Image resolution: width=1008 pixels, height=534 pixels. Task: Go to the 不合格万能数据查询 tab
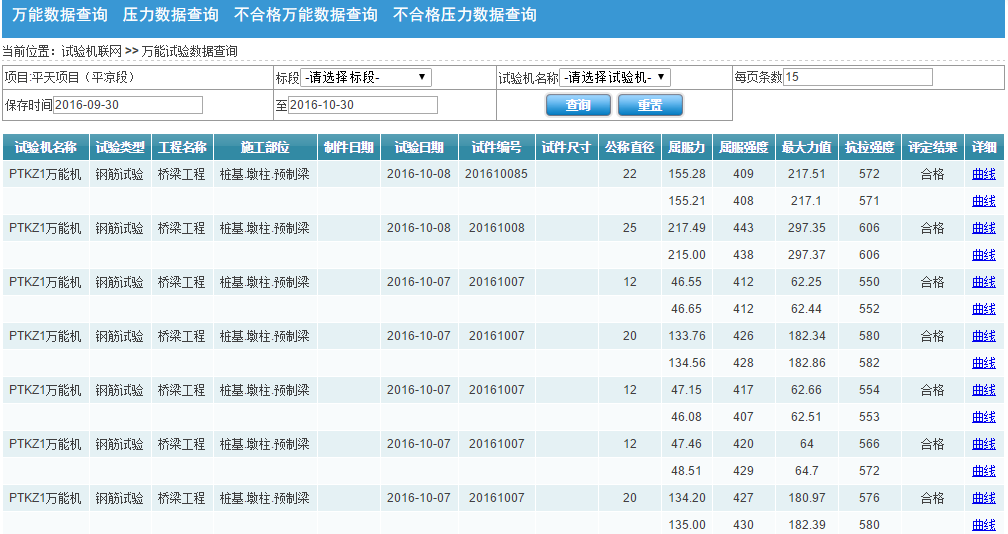click(306, 15)
